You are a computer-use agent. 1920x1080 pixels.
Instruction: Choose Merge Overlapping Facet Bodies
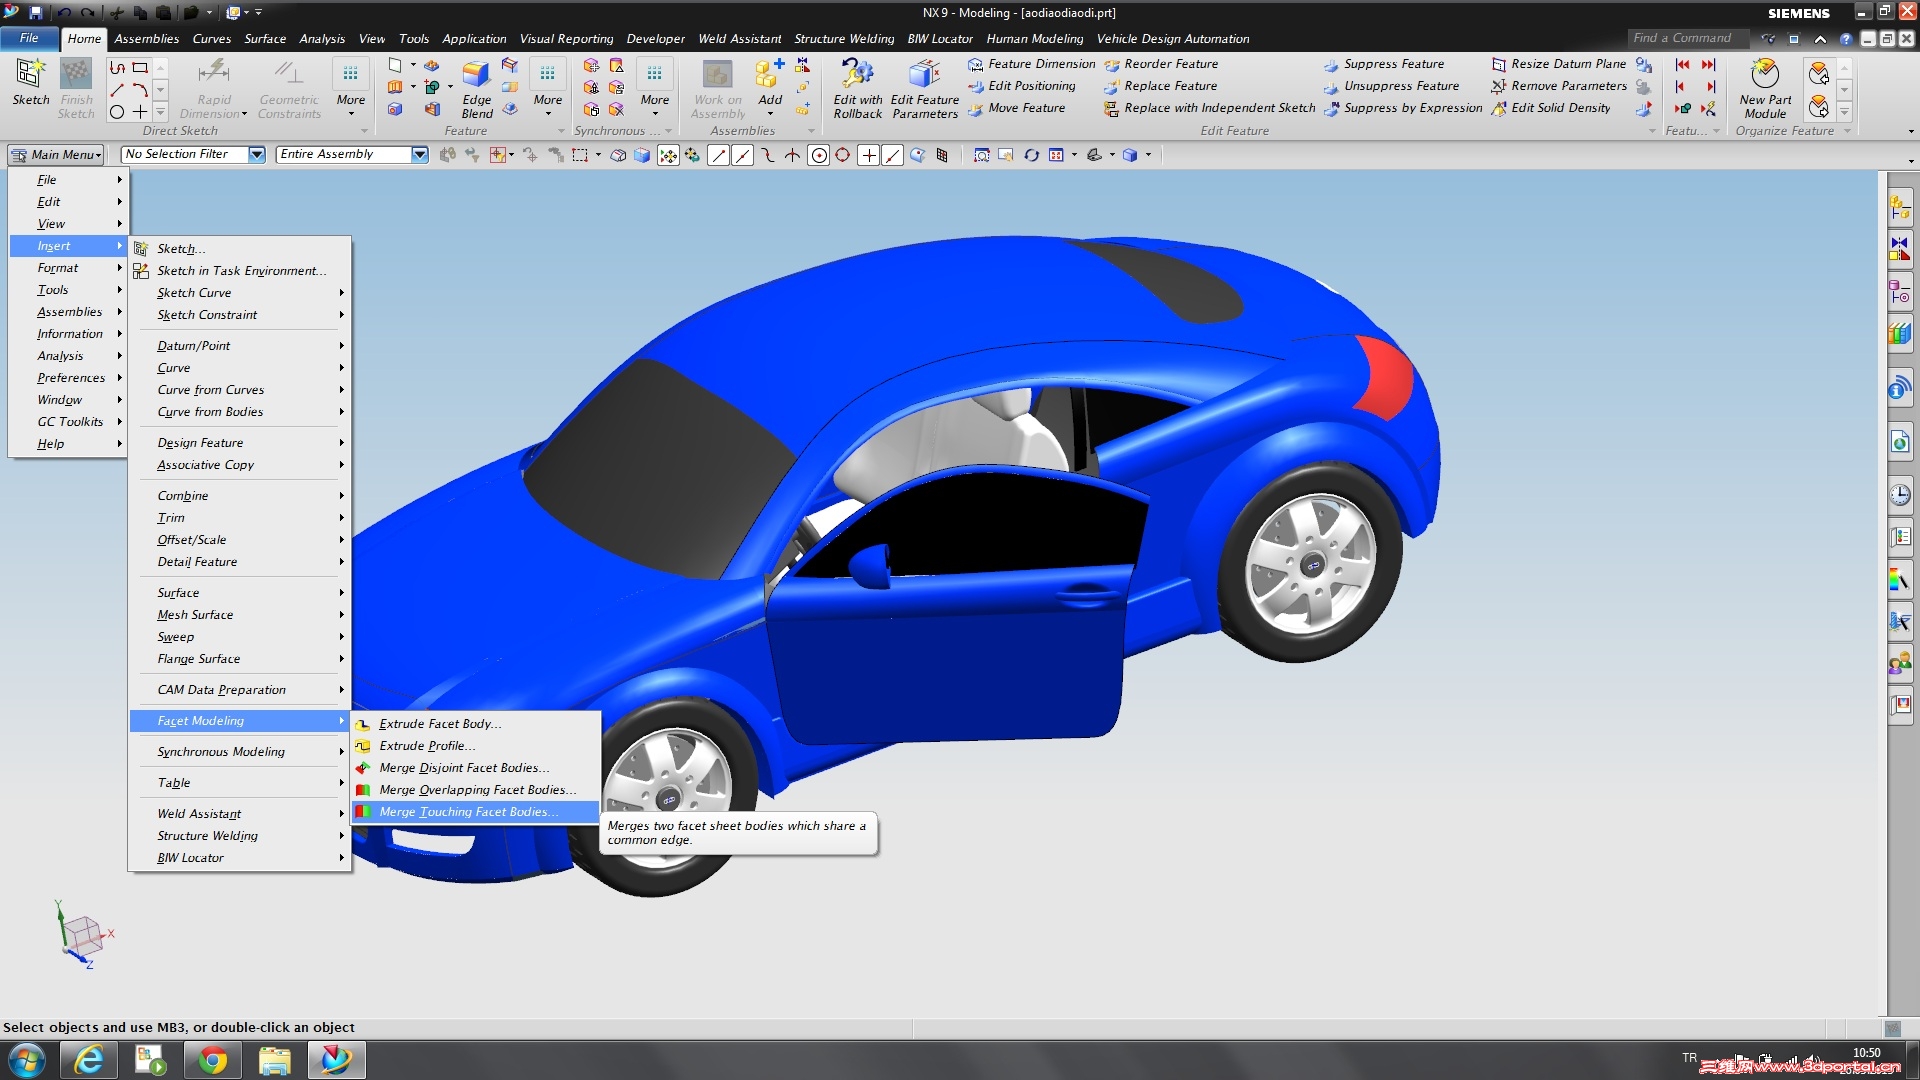476,790
